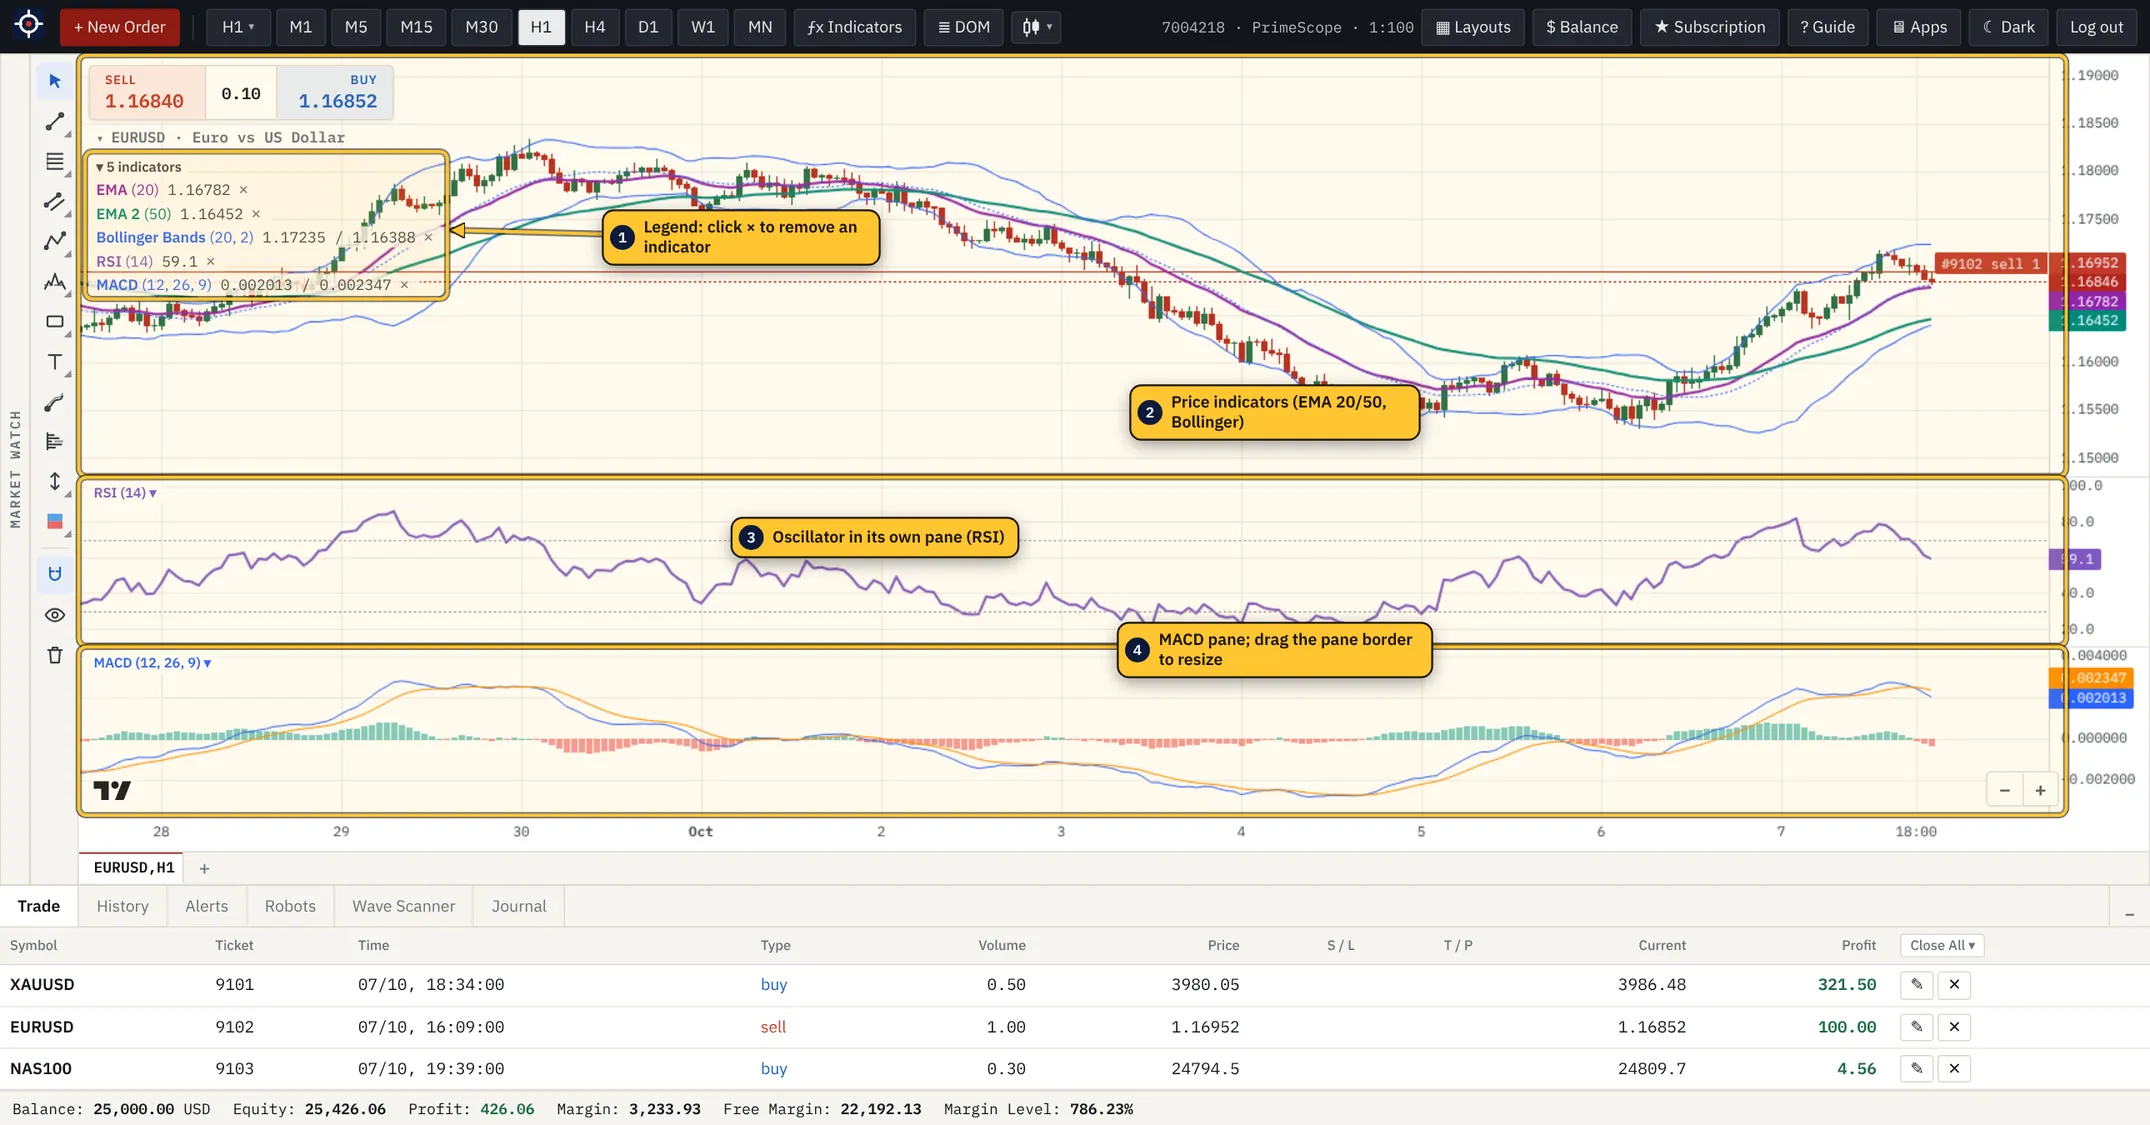Screen dimensions: 2150x1125
Task: Open the RSI (14) pane menu
Action: click(x=125, y=493)
